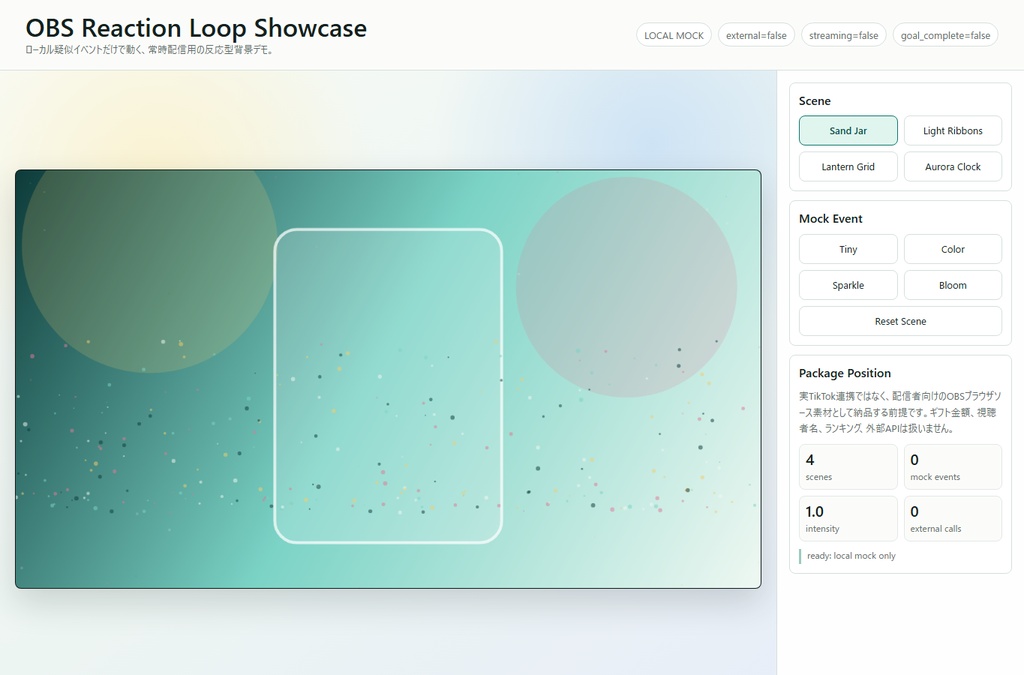Click the LOCAL MOCK status pill
This screenshot has height=675, width=1024.
pos(674,35)
